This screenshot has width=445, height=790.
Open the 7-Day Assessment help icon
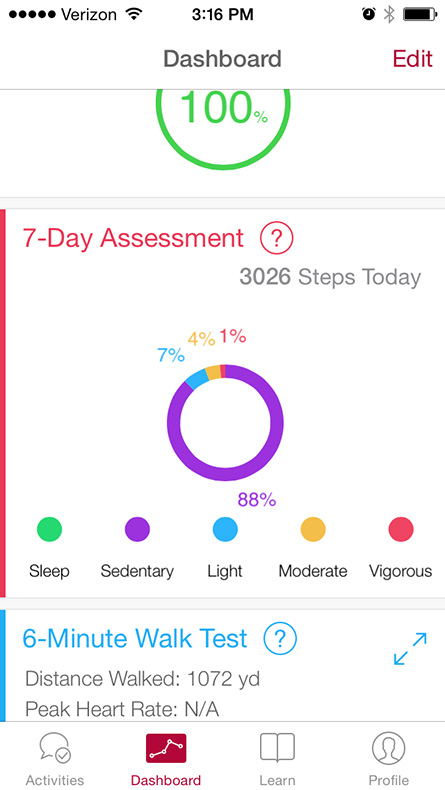pyautogui.click(x=277, y=238)
